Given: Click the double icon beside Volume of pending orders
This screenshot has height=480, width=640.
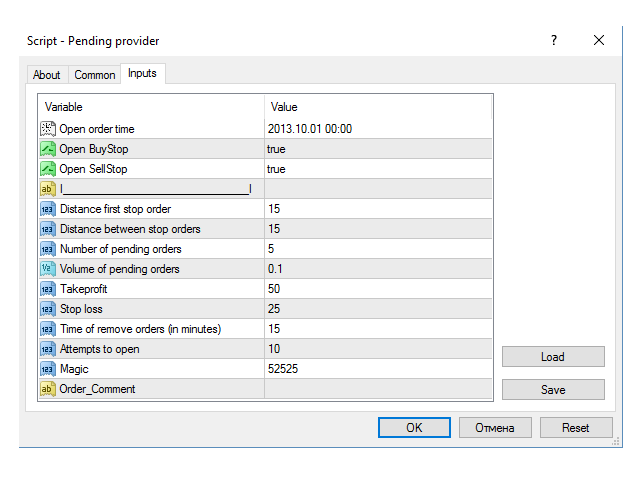Looking at the screenshot, I should [48, 269].
